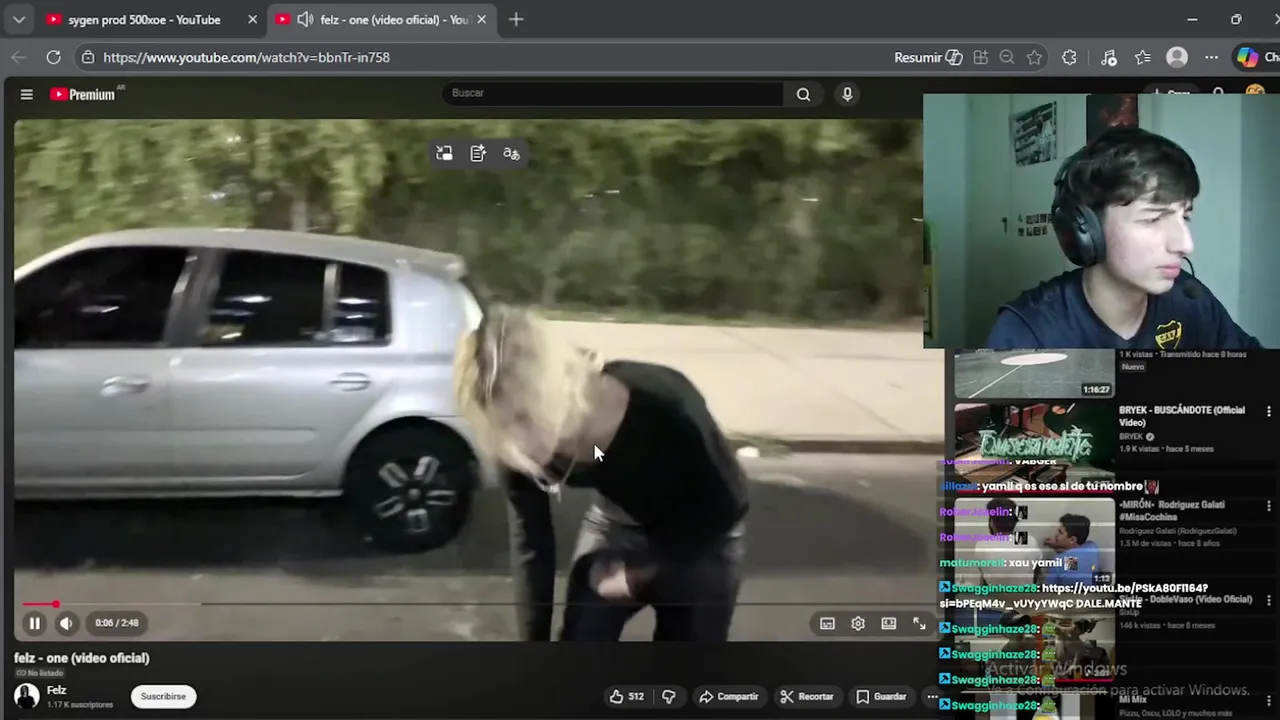Open subtitles/captions control in player
Screen dimensions: 1280x720
tap(827, 623)
